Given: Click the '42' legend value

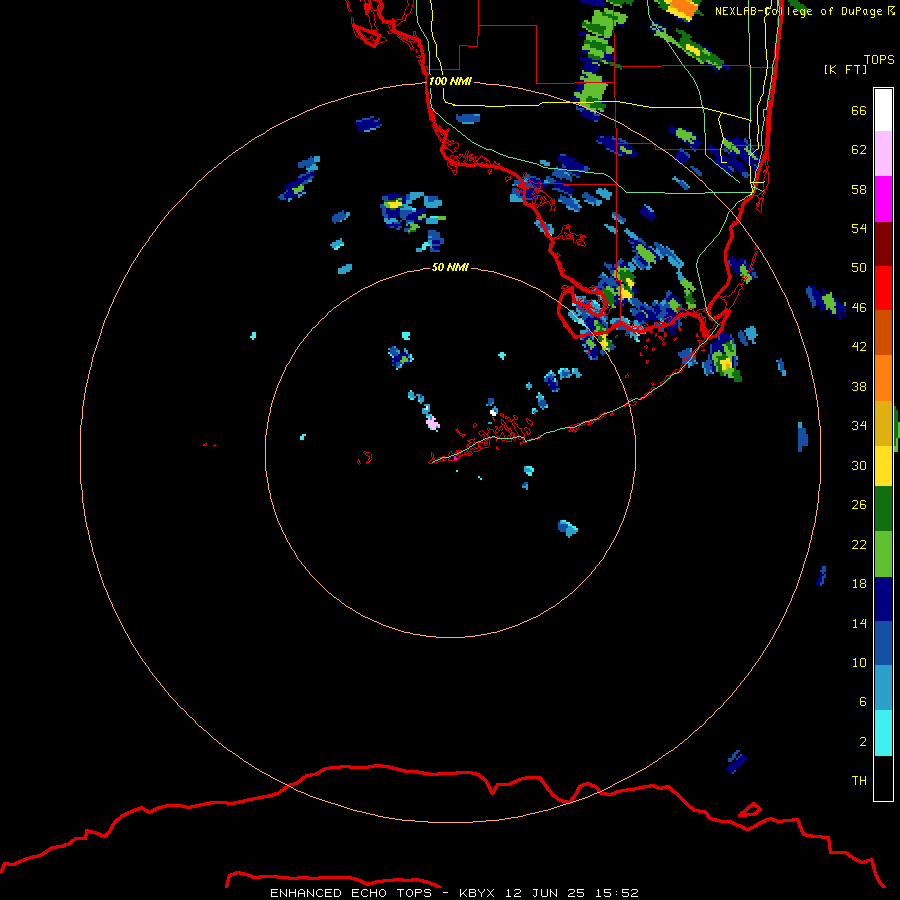Looking at the screenshot, I should pyautogui.click(x=859, y=347).
